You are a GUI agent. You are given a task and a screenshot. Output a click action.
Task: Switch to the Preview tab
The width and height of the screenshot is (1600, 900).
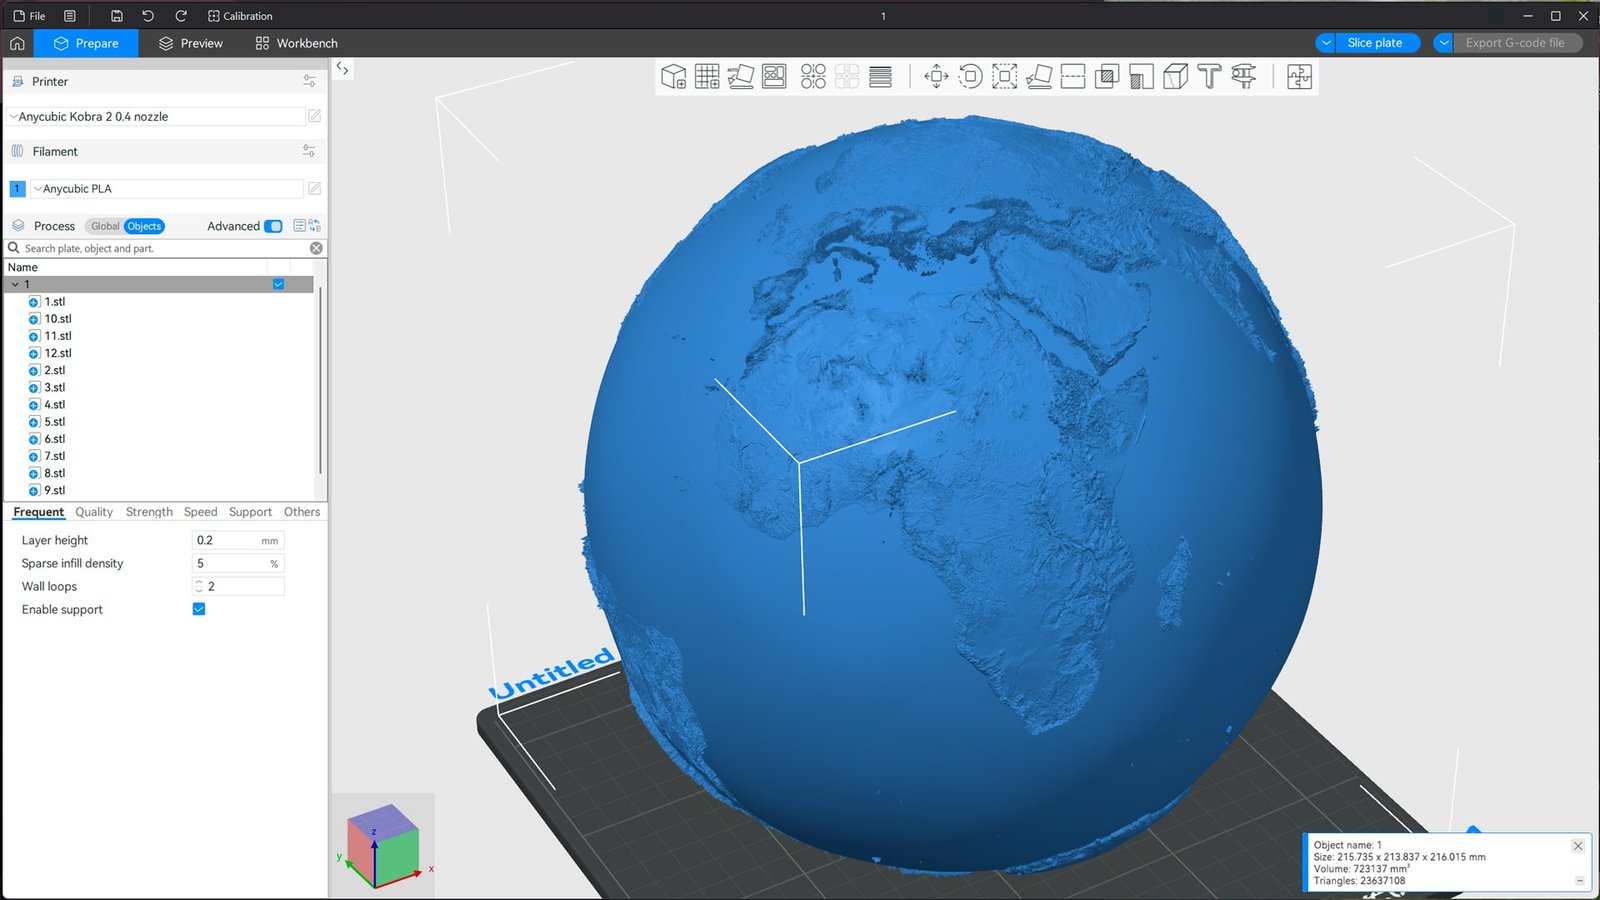pos(191,43)
